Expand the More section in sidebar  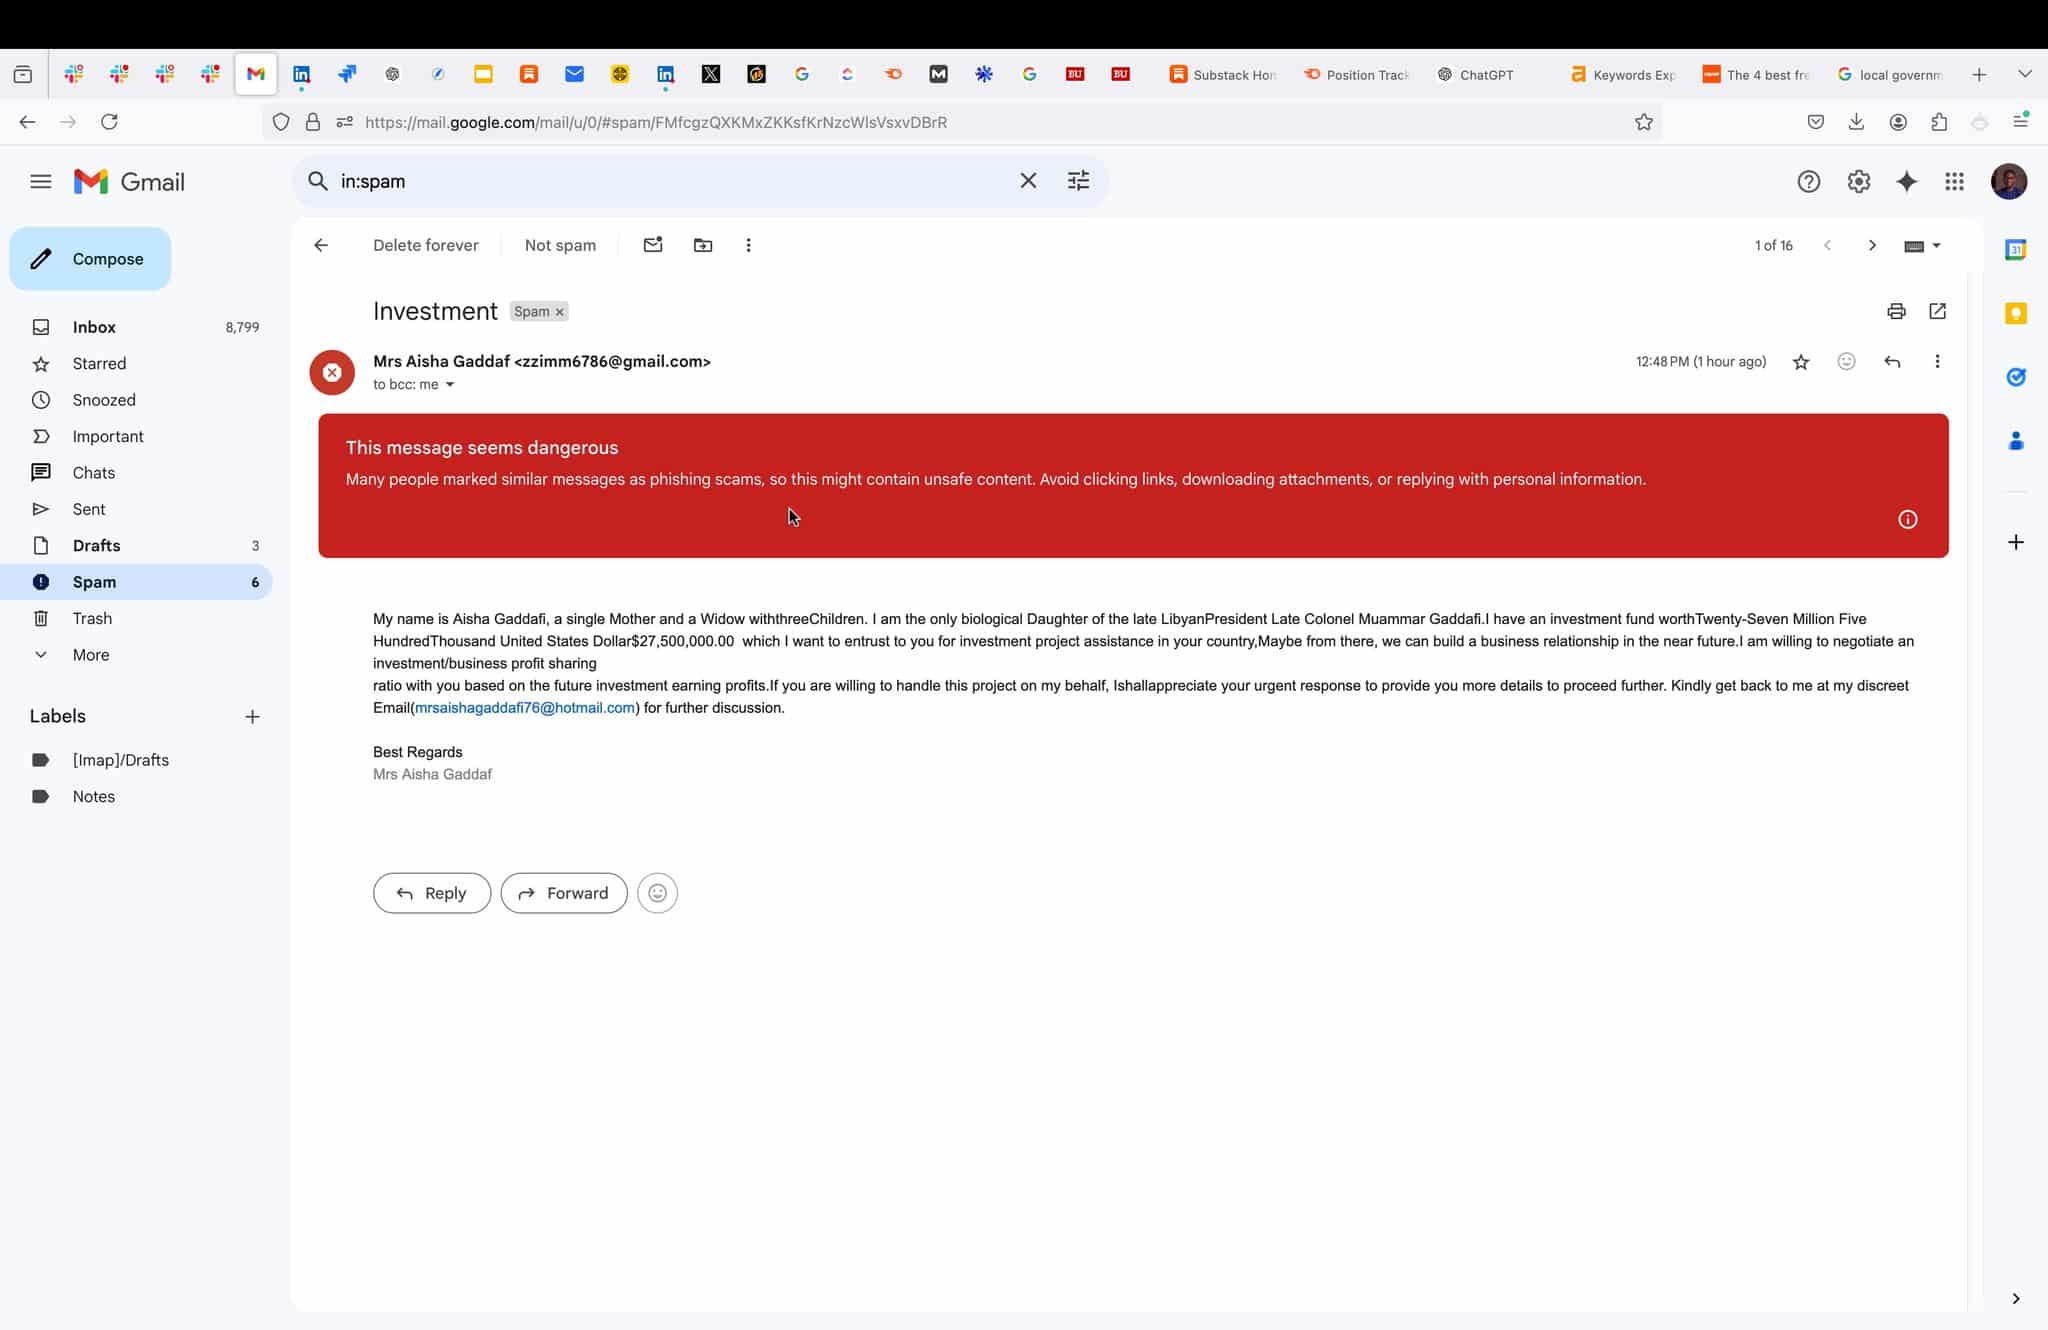[x=90, y=655]
